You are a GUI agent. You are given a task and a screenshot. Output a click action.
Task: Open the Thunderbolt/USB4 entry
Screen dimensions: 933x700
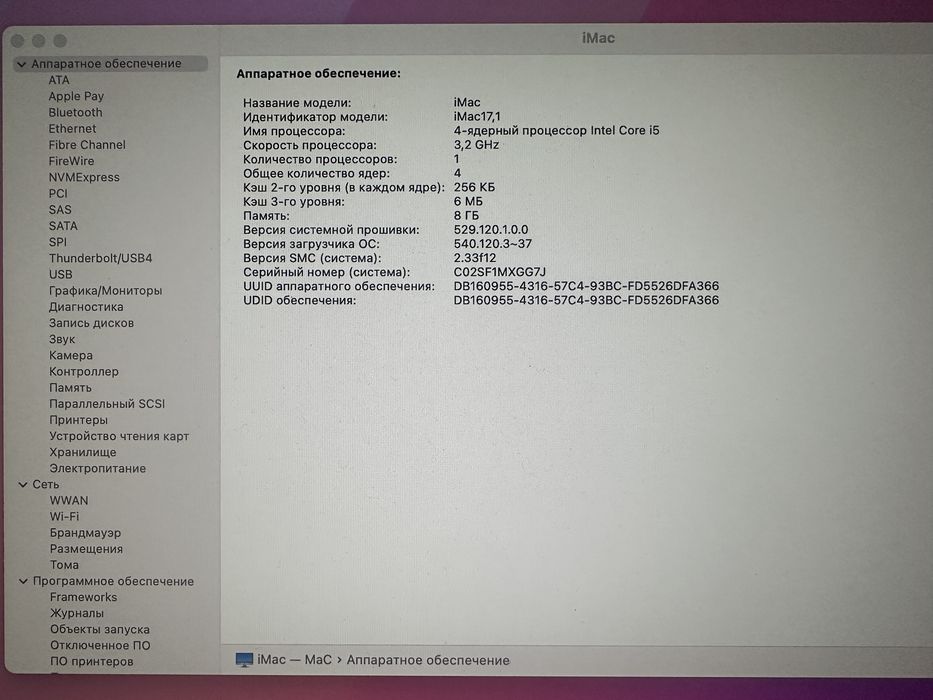(101, 258)
